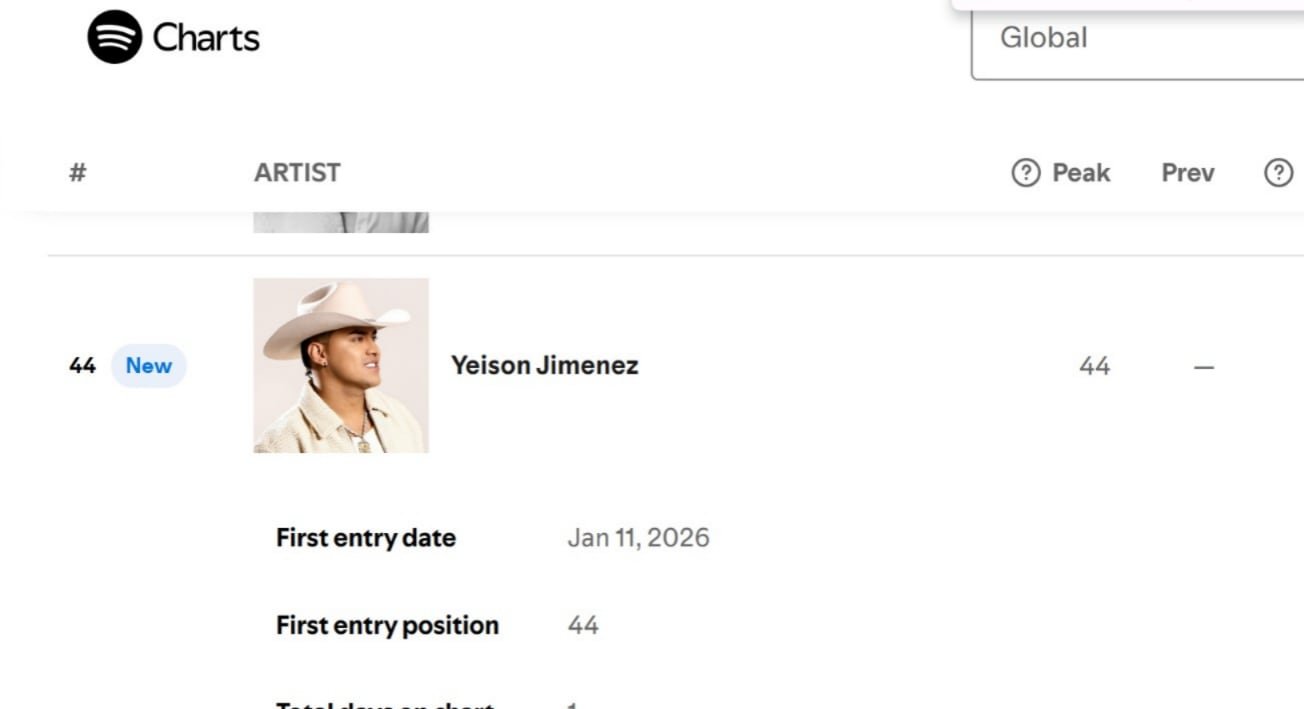Click the New badge on rank 44
Screen dimensions: 1304x709
(147, 365)
